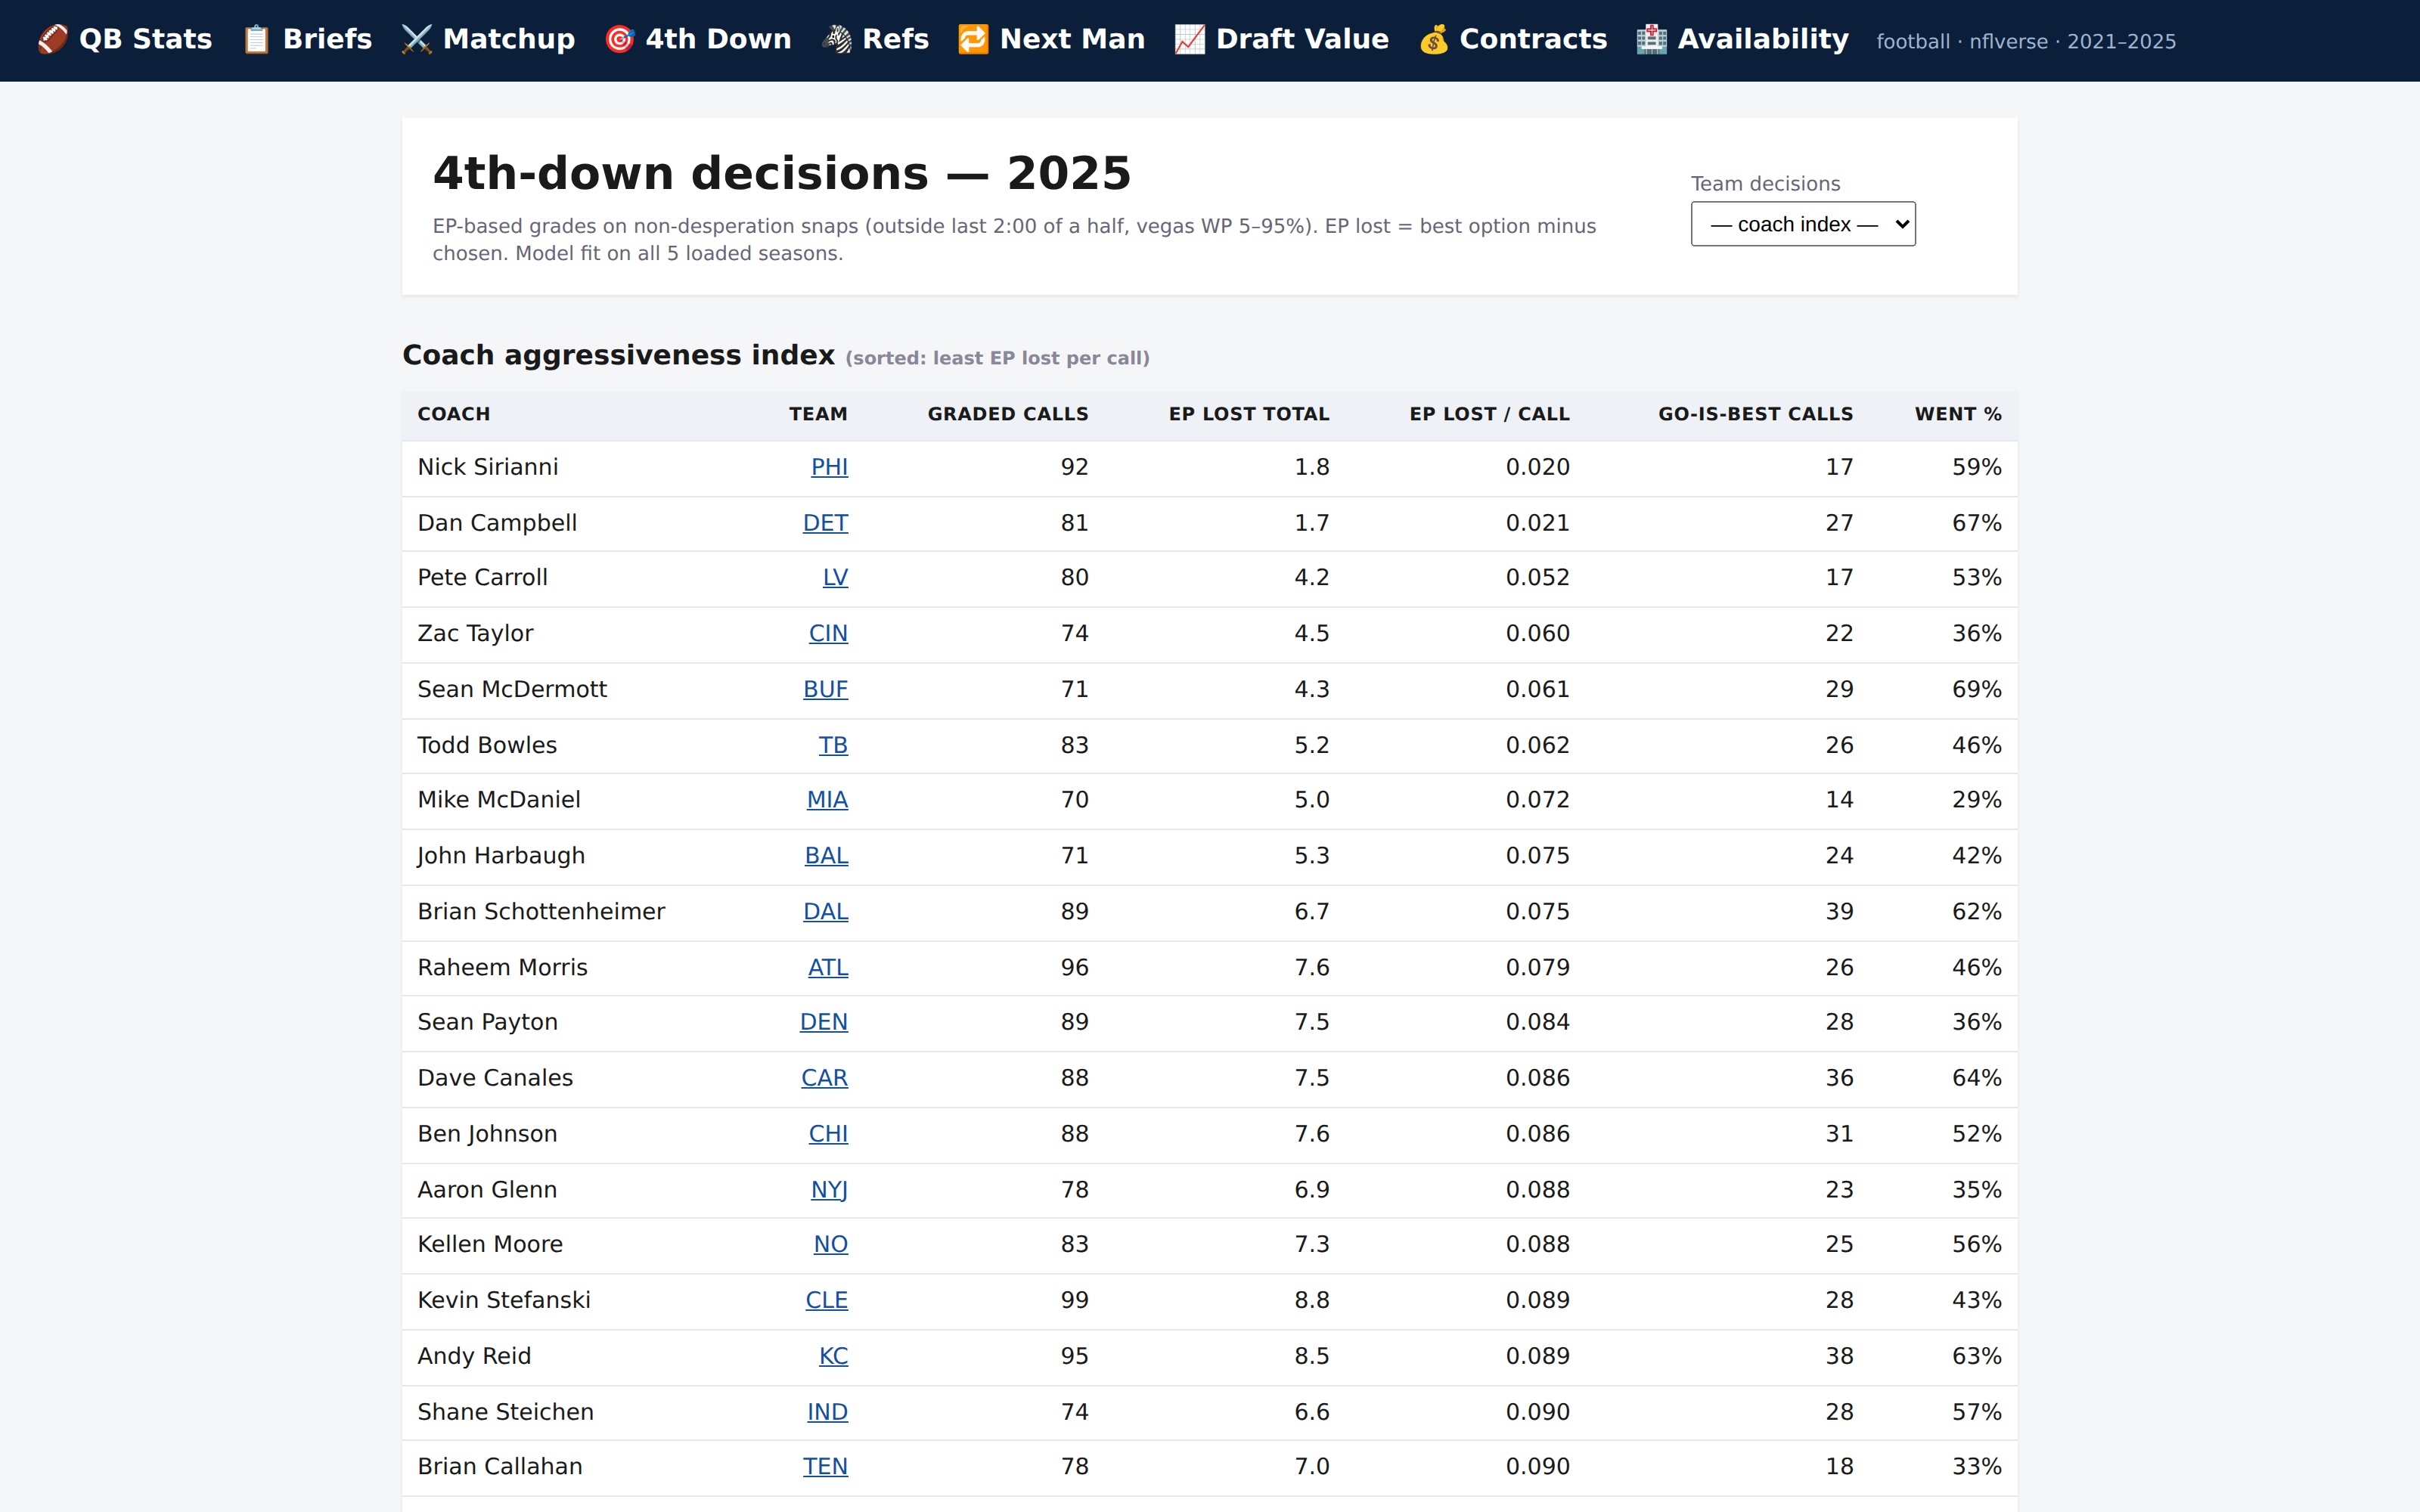Image resolution: width=2420 pixels, height=1512 pixels.
Task: Click Mike McDaniel's 29% went value
Action: tap(1977, 800)
